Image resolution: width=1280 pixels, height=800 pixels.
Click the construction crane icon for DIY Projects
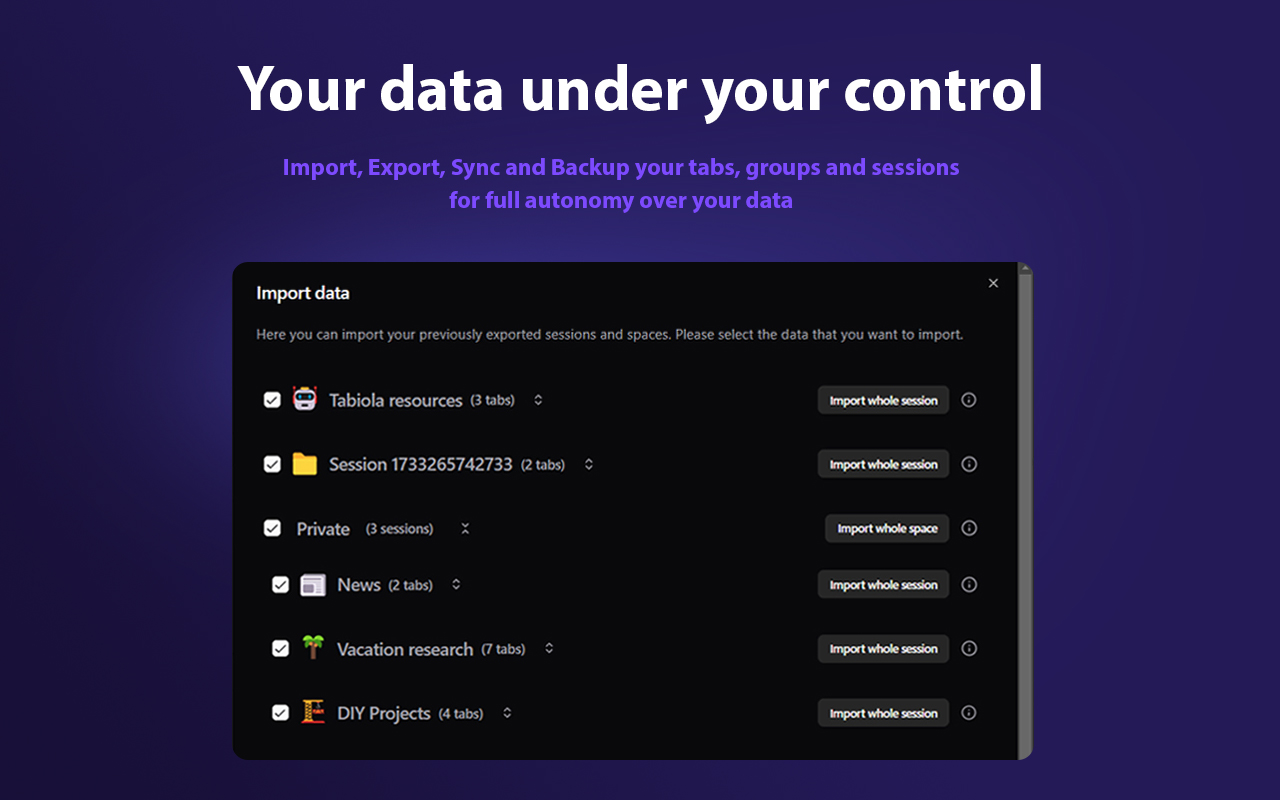click(313, 712)
